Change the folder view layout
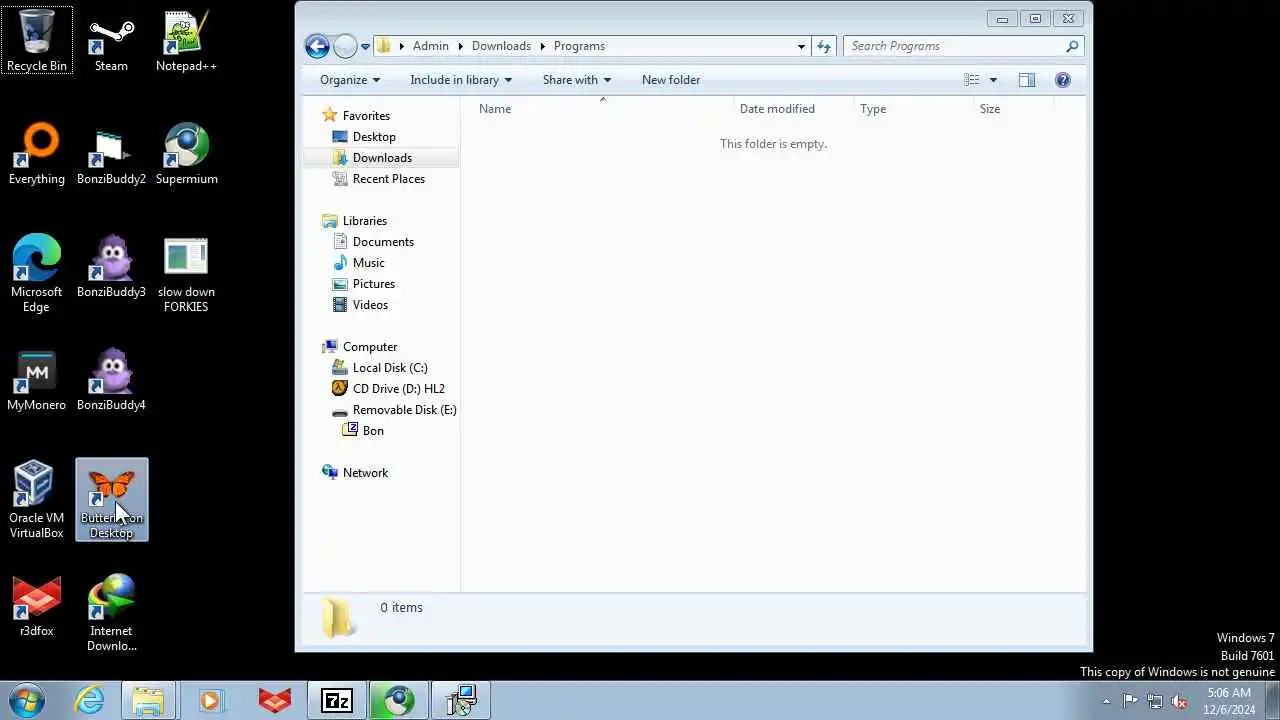1280x720 pixels. tap(972, 80)
